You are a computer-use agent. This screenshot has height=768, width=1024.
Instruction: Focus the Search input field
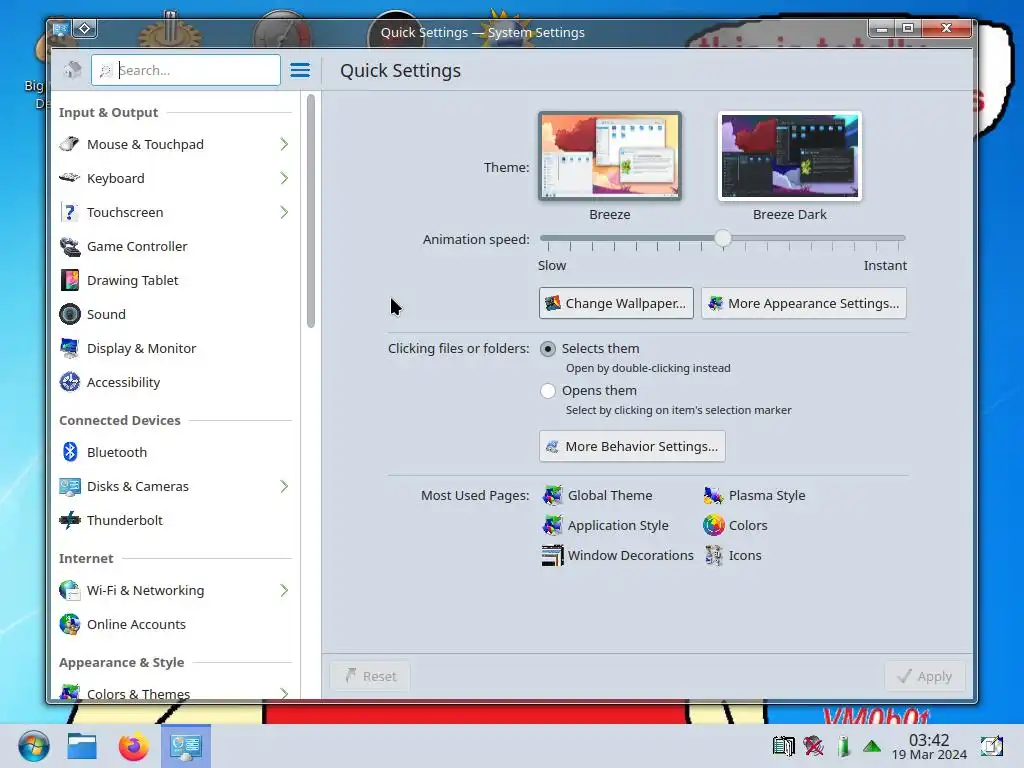[x=186, y=70]
